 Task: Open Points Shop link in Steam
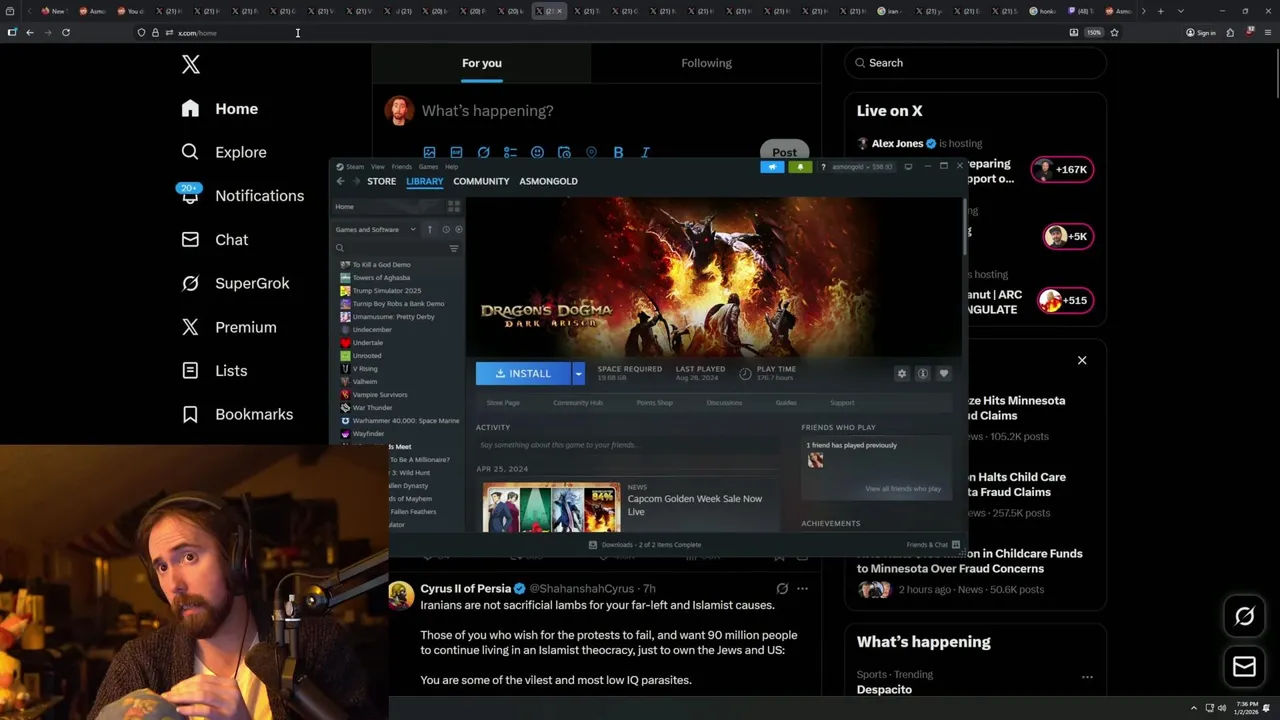[655, 402]
